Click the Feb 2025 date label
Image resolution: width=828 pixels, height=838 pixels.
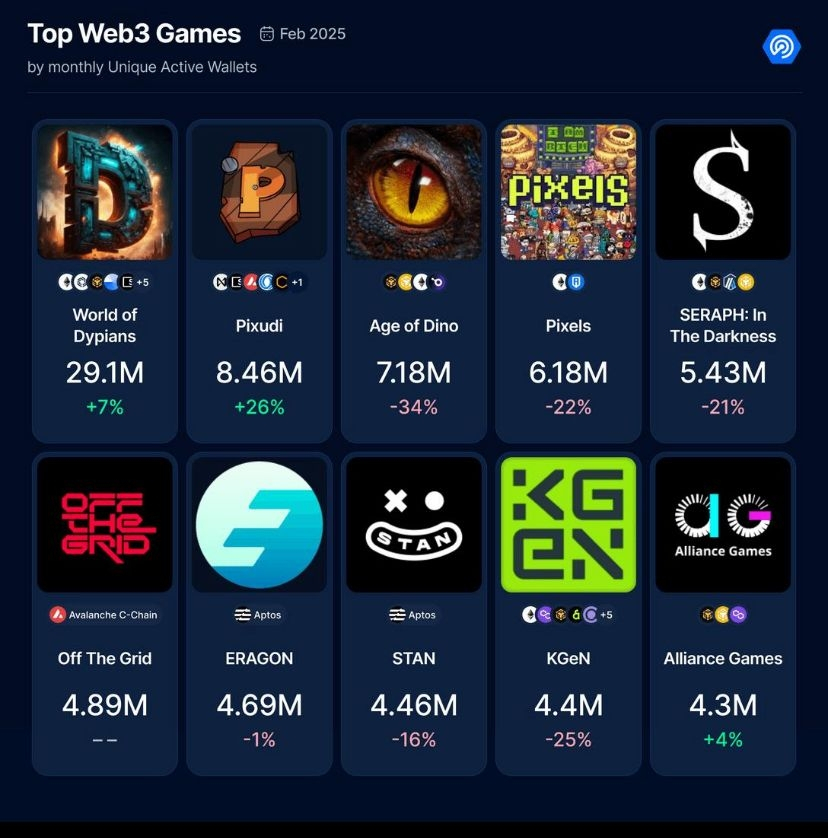[313, 34]
